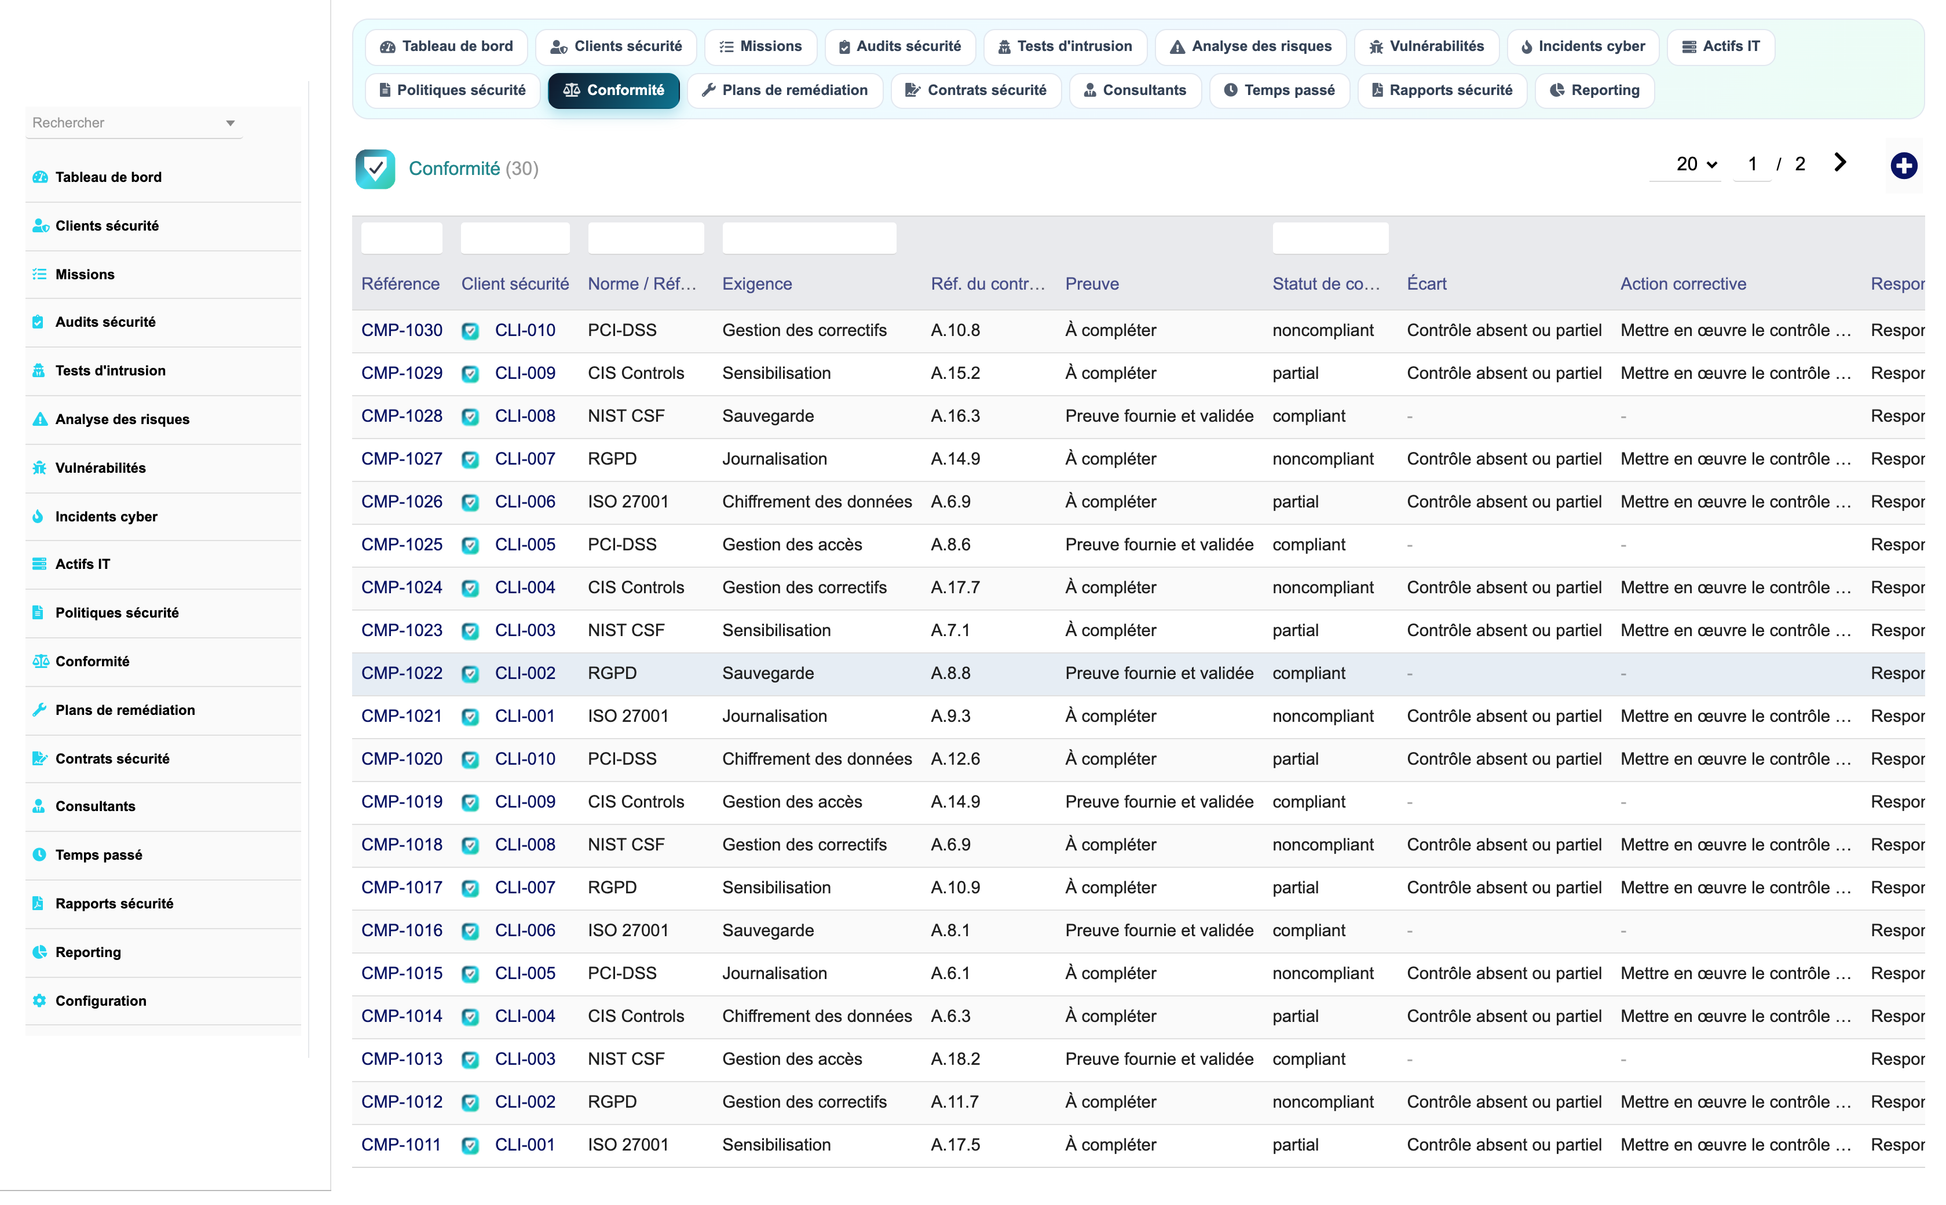This screenshot has height=1205, width=1946.
Task: Click 'Journalisation' in CMP-1021 row
Action: pyautogui.click(x=774, y=716)
